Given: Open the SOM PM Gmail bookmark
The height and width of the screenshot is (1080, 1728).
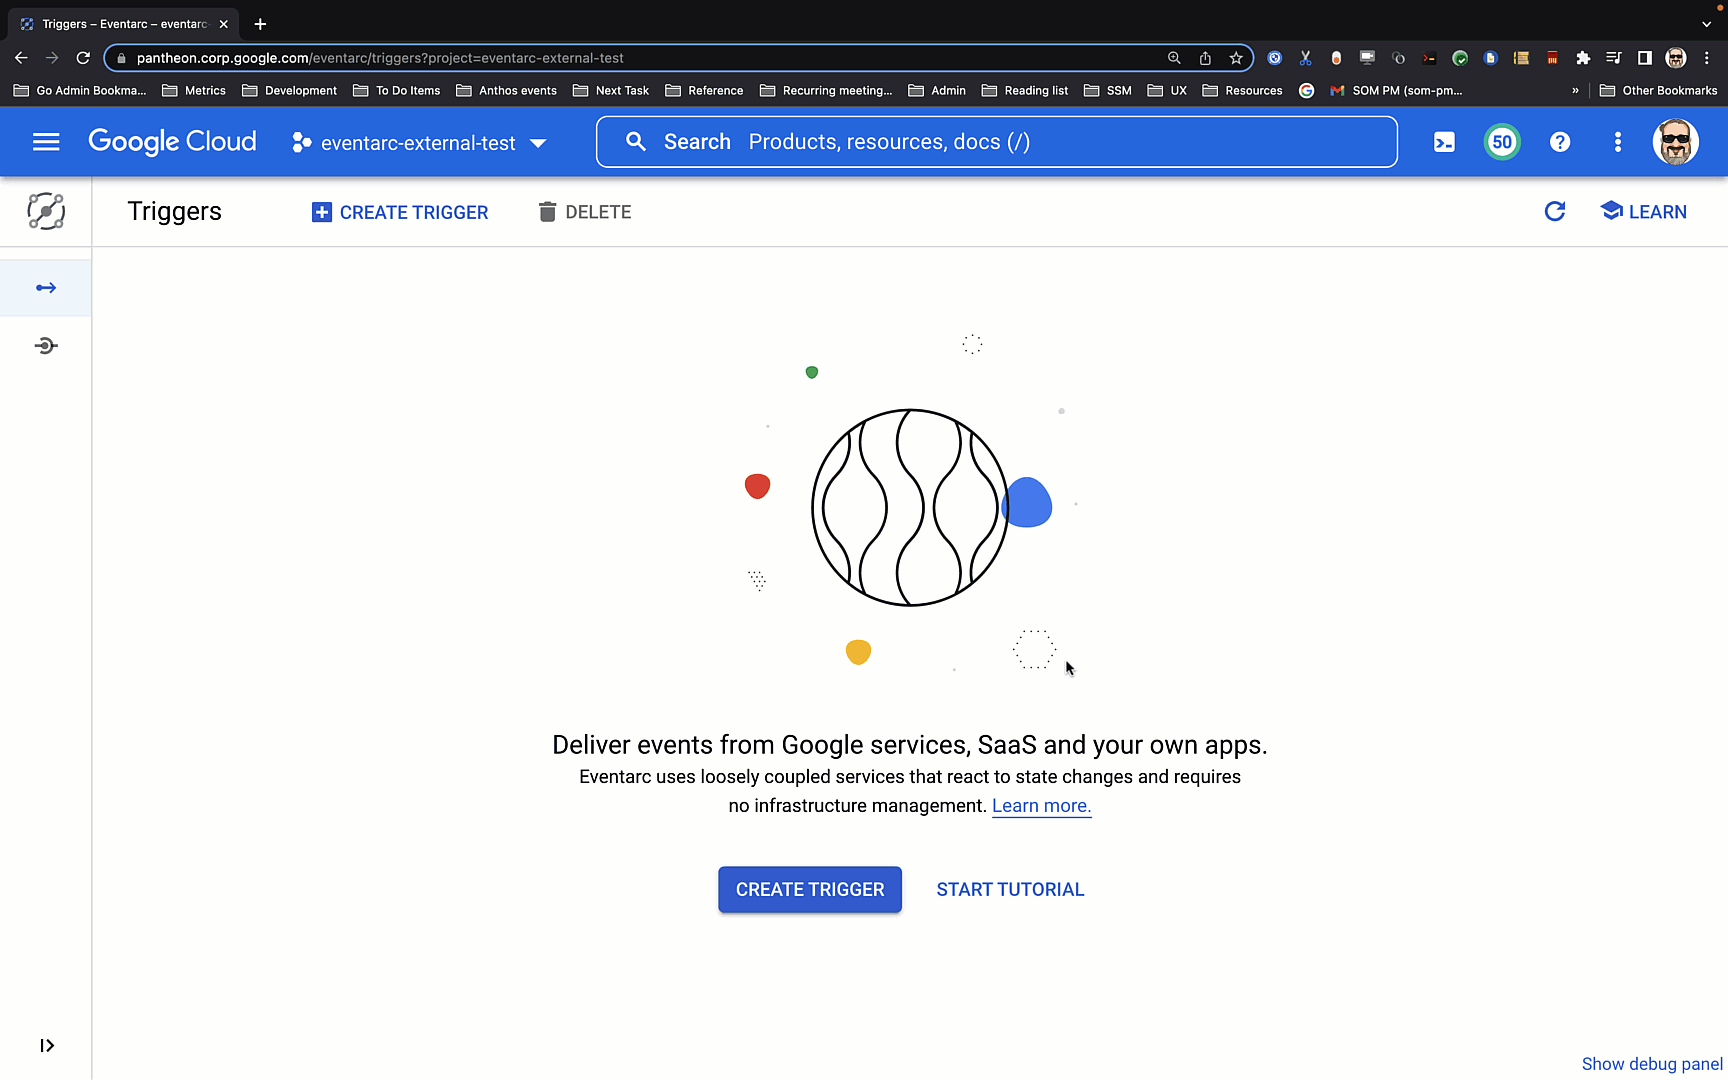Looking at the screenshot, I should click(x=1396, y=90).
